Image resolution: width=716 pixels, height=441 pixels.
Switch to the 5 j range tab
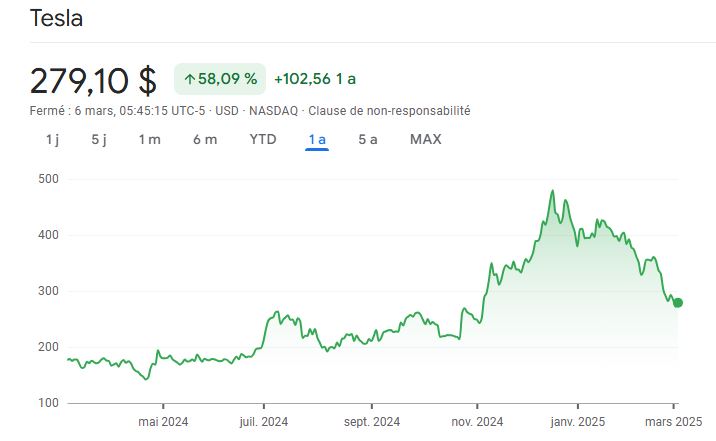[x=98, y=139]
